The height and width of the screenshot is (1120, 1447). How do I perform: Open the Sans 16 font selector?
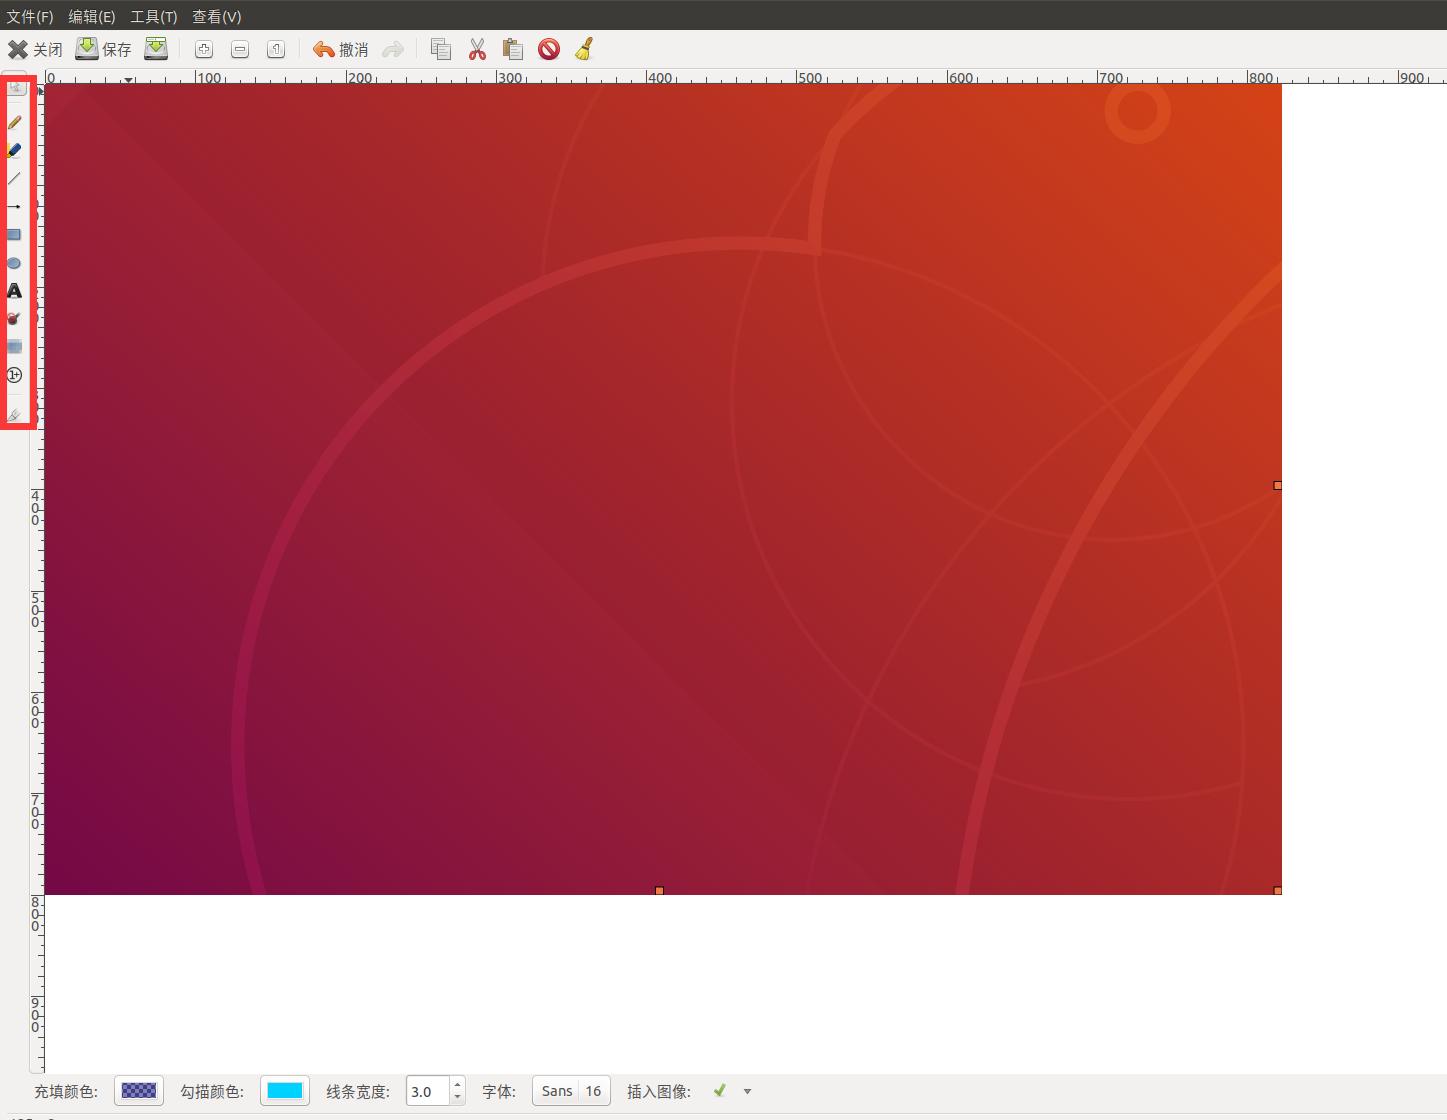(x=570, y=1091)
